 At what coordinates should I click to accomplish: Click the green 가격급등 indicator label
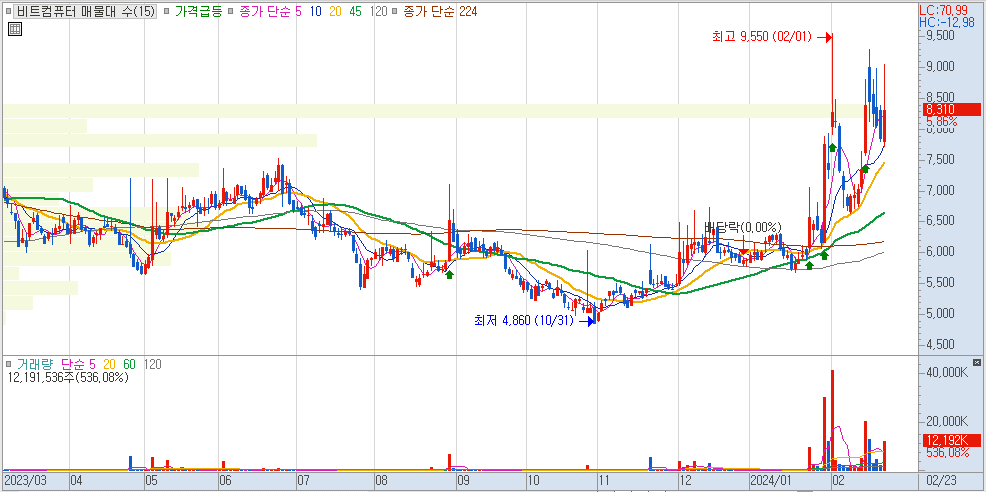[x=197, y=11]
